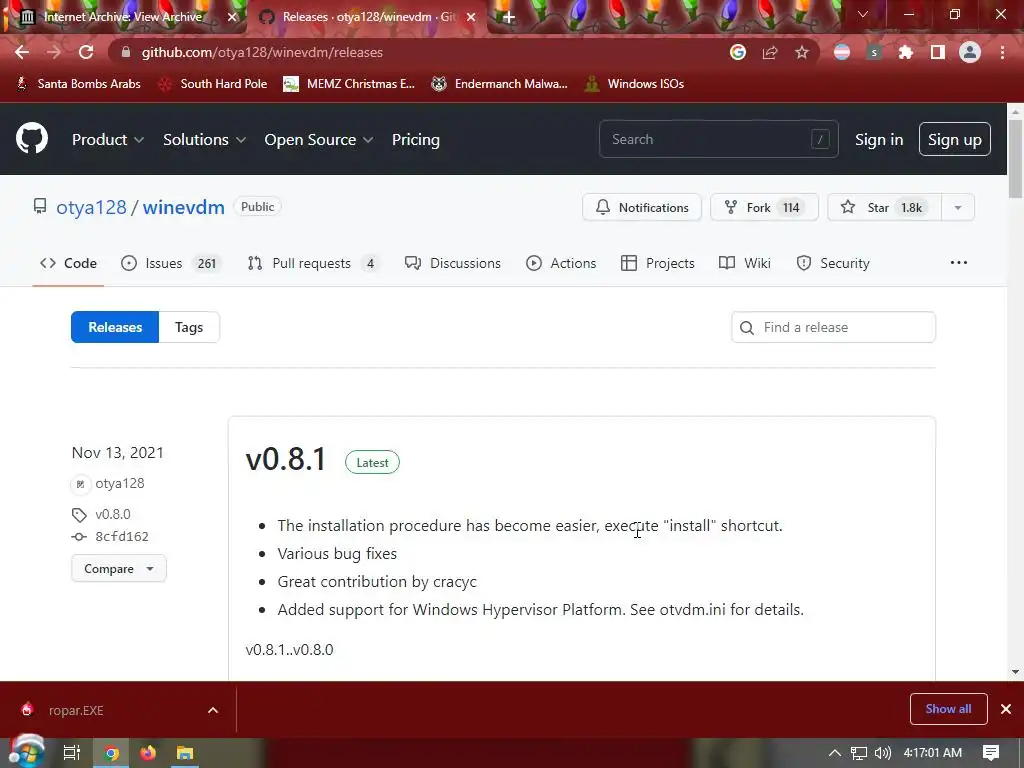Expand the Product menu
Viewport: 1024px width, 768px height.
click(x=108, y=140)
